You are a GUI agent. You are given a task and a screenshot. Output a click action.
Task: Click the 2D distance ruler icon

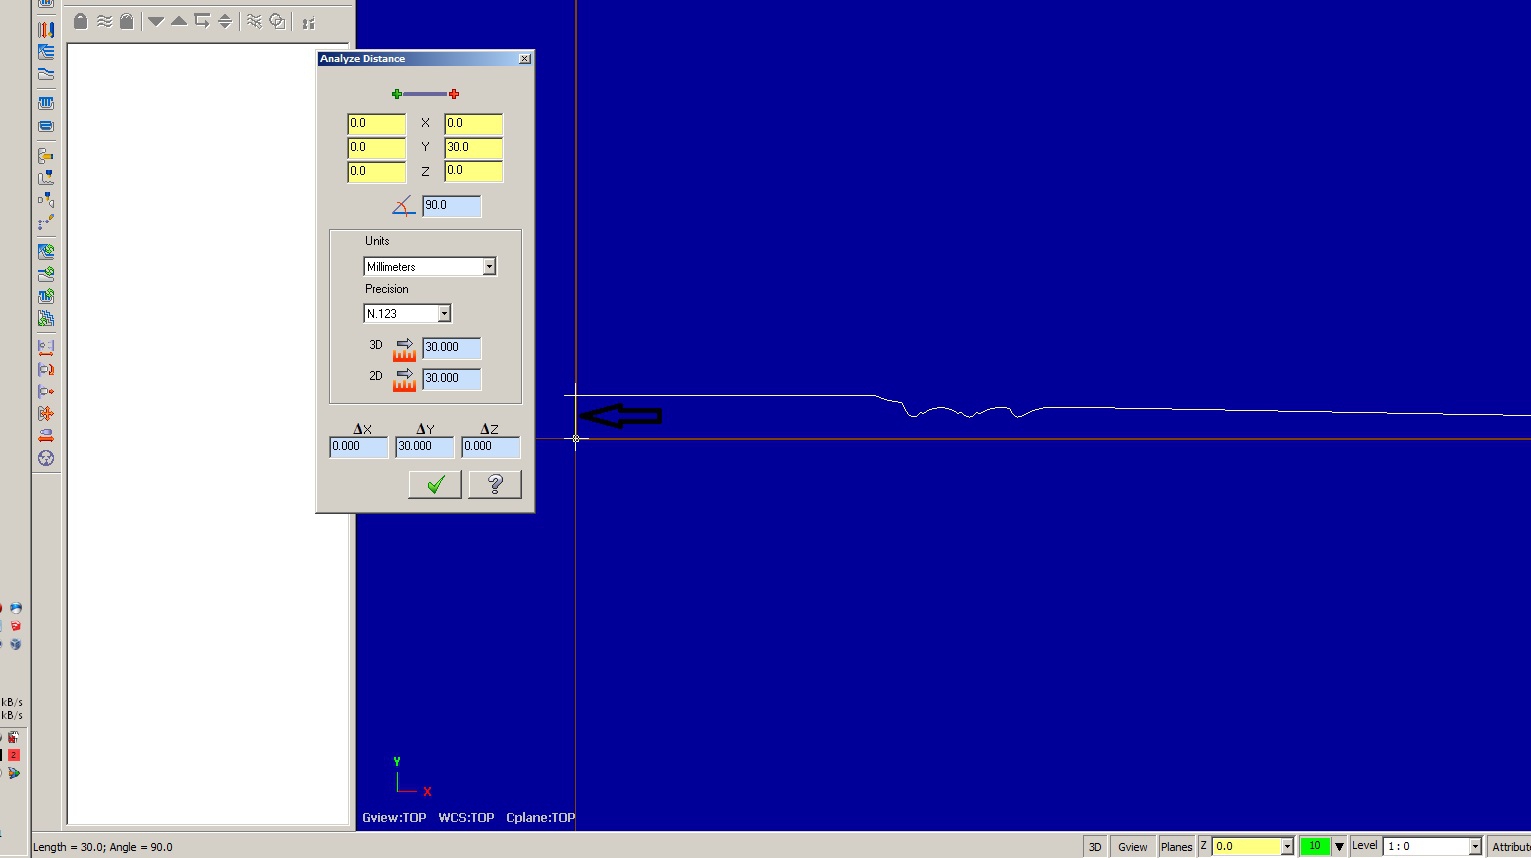tap(404, 379)
